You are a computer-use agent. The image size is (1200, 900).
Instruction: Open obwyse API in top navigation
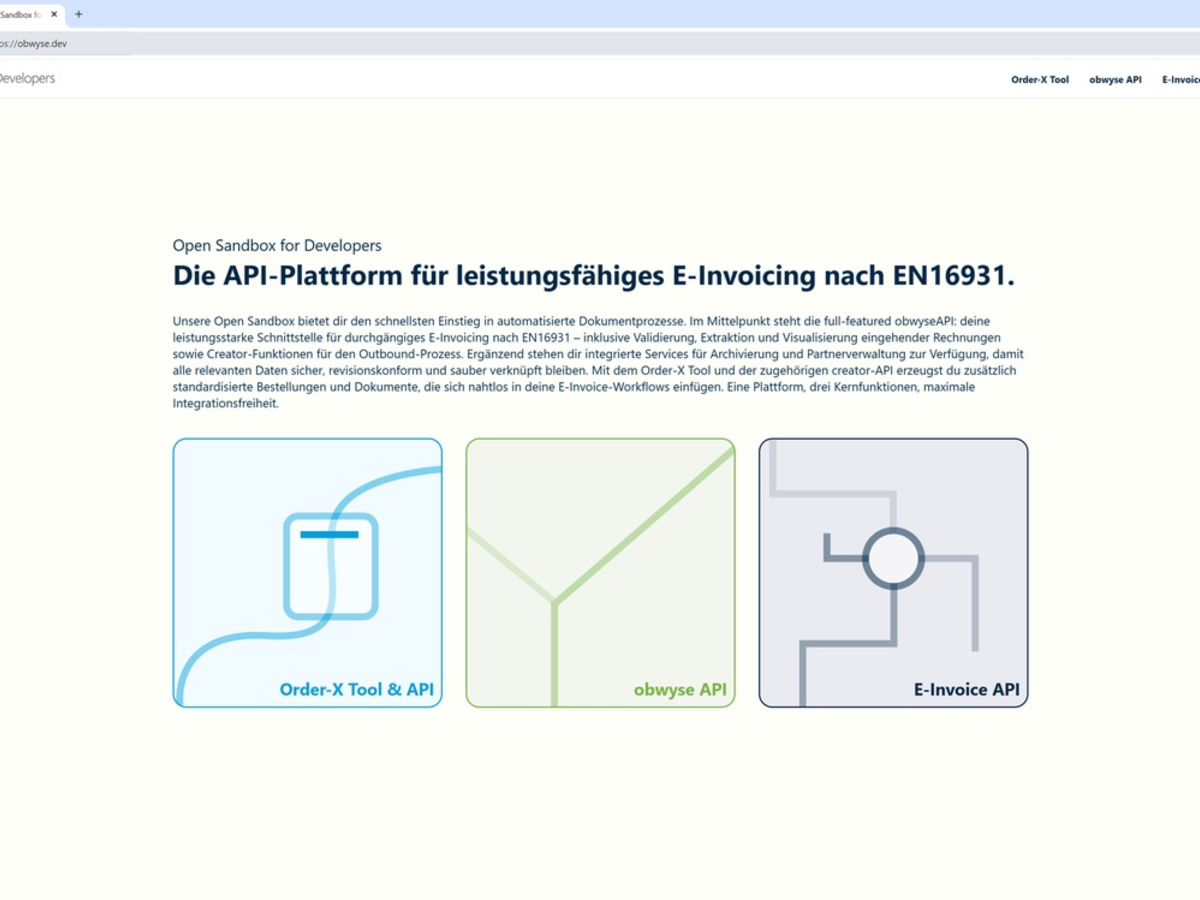pos(1115,79)
